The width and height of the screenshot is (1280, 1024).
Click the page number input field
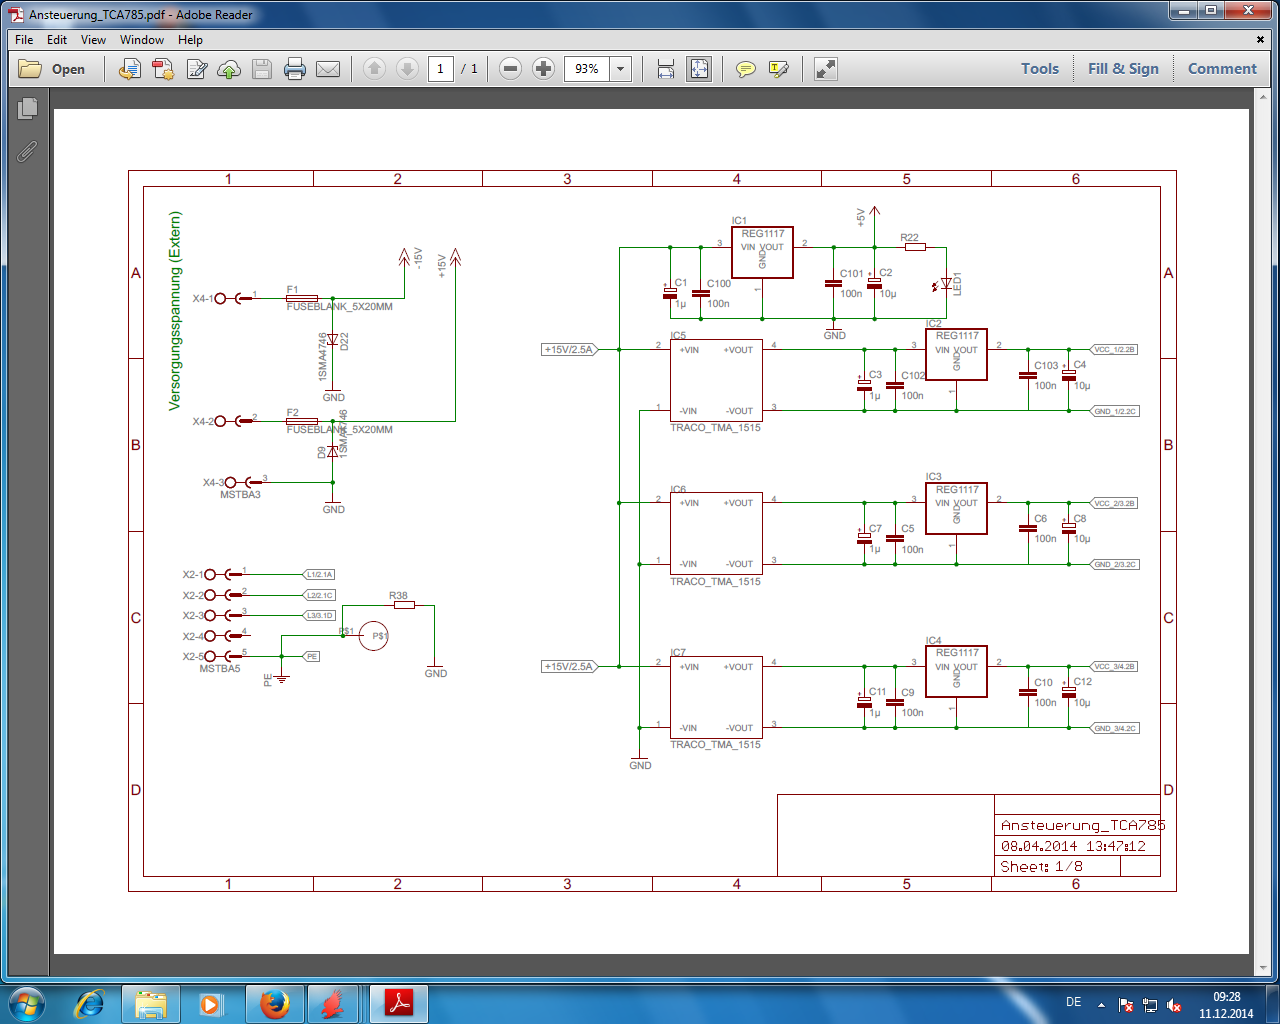click(x=440, y=69)
